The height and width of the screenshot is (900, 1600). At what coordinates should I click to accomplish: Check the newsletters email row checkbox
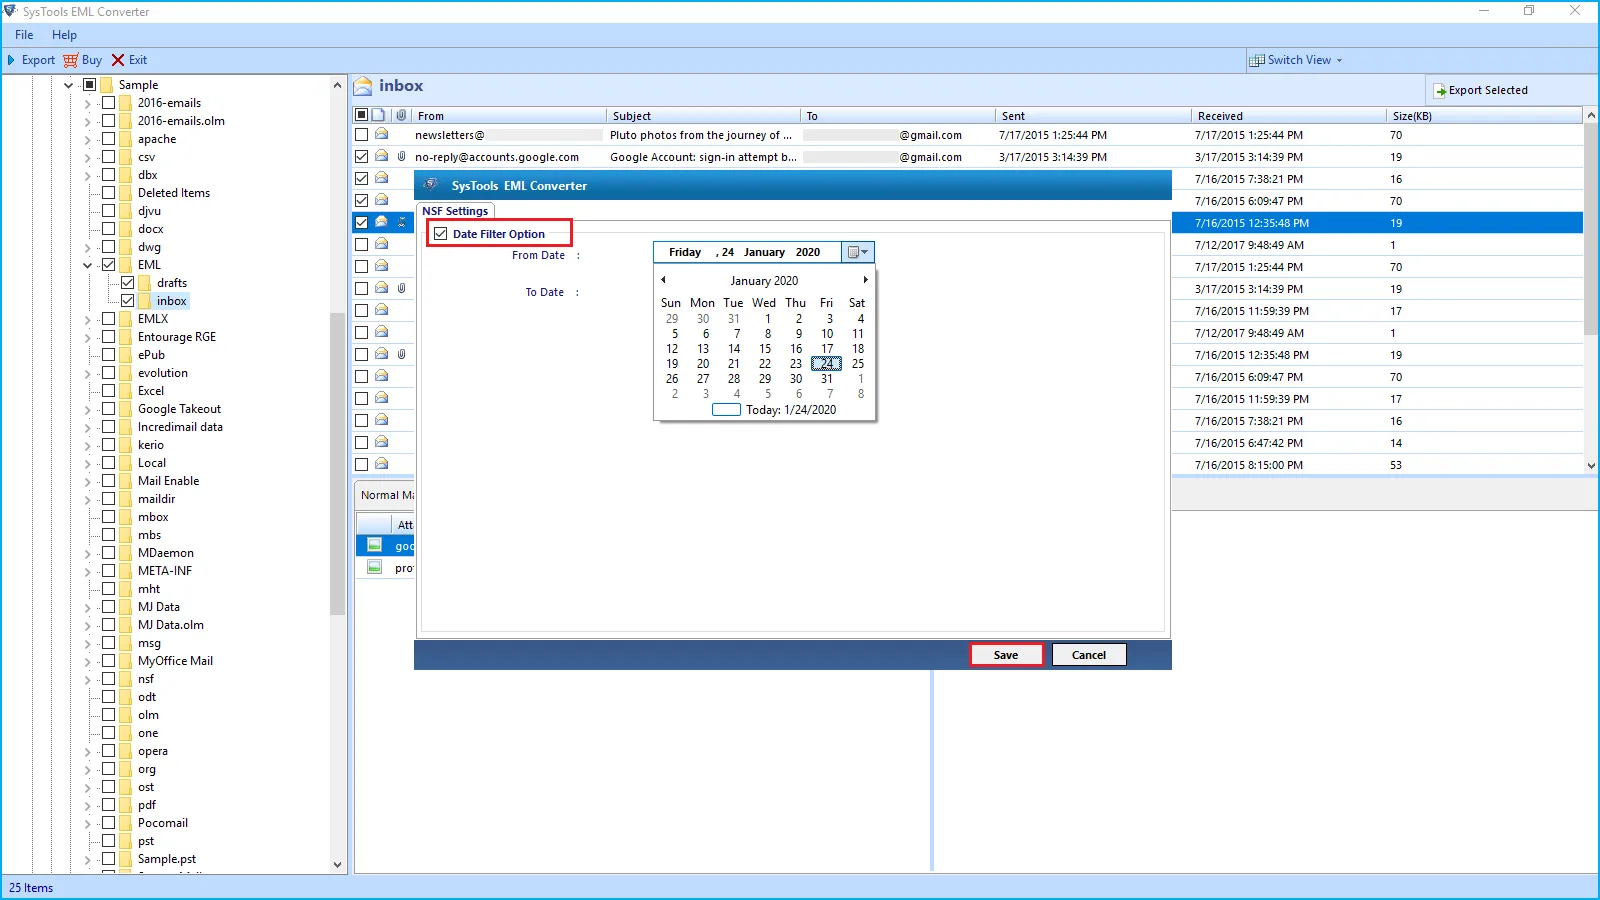pos(362,135)
